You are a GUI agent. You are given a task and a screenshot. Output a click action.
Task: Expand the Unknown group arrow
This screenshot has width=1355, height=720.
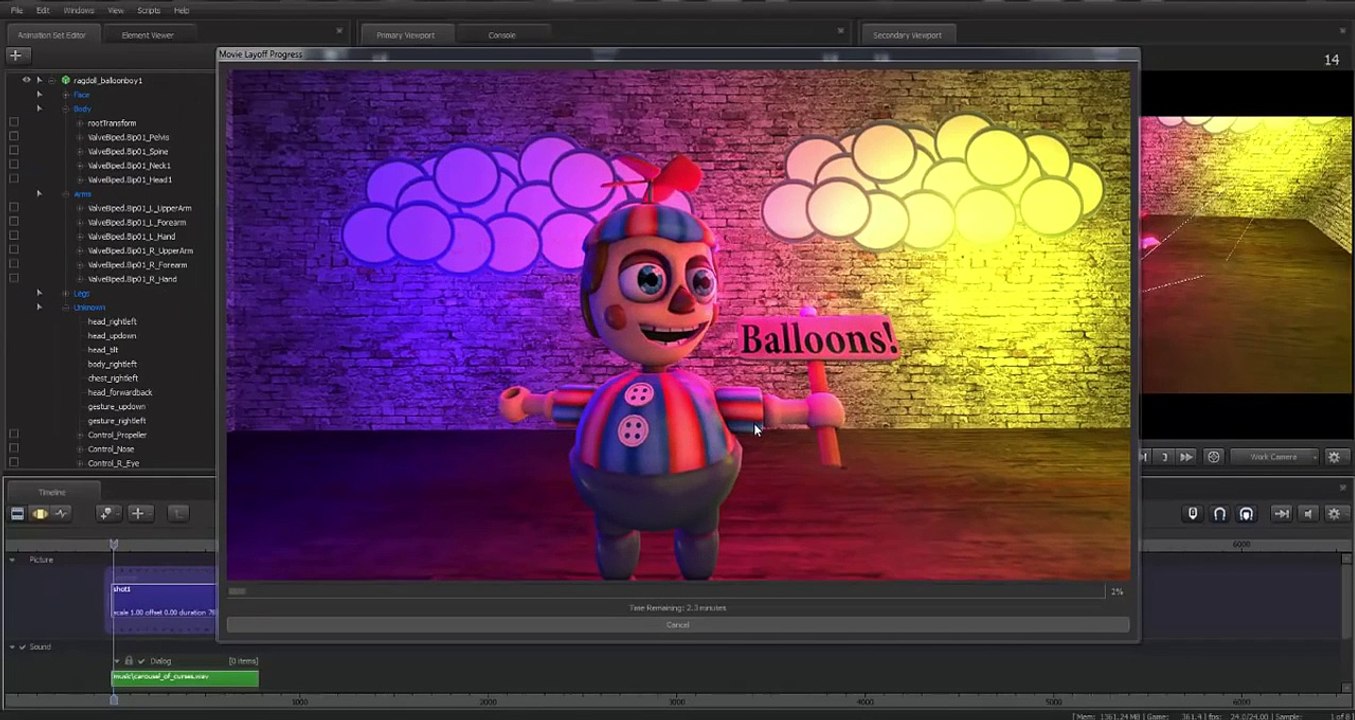(x=39, y=307)
